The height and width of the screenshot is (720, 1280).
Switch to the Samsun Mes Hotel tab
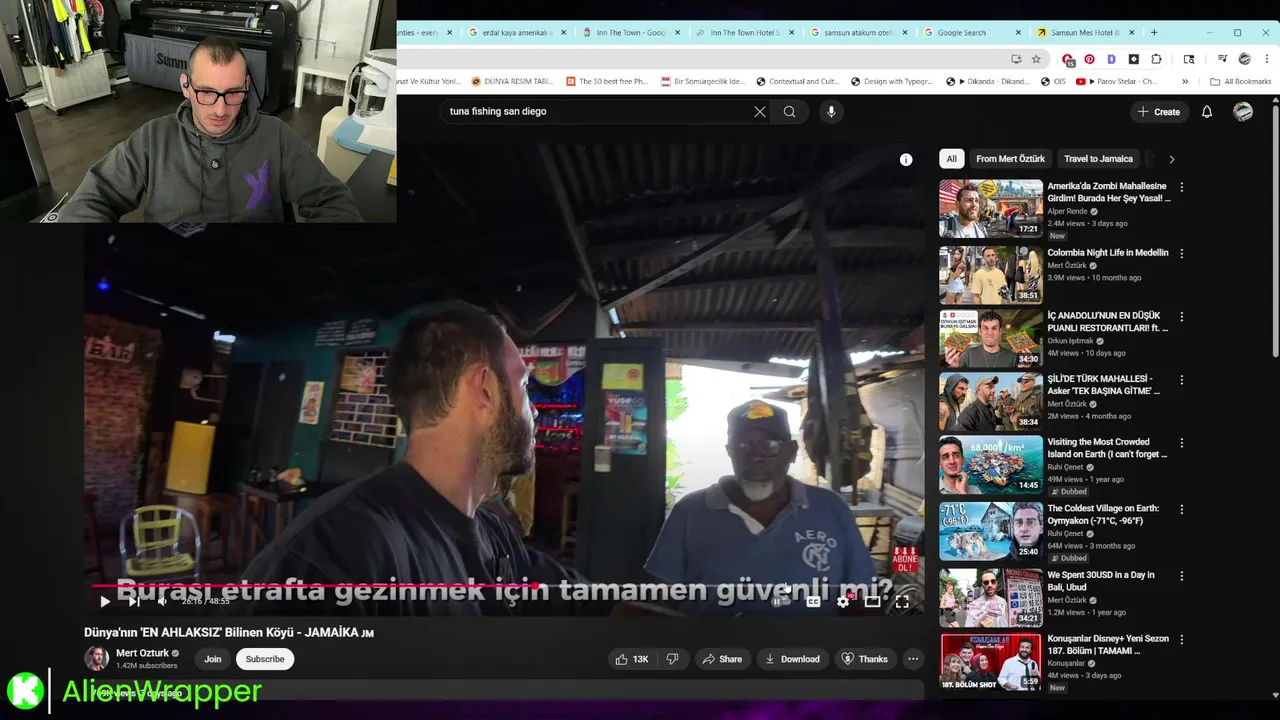pos(1086,32)
